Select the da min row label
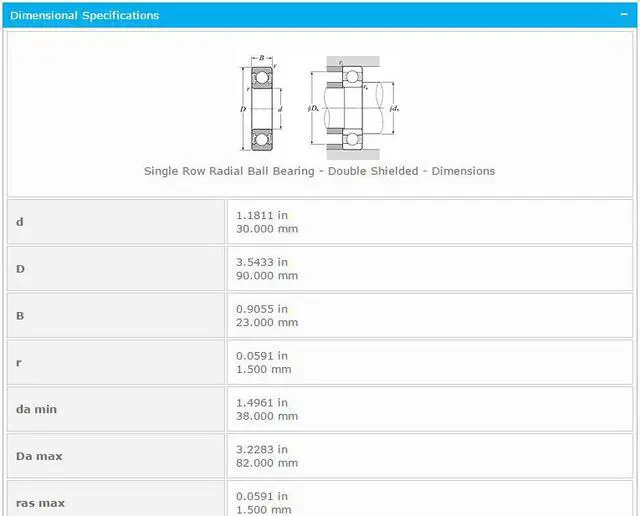Viewport: 640px width, 516px height. point(38,409)
